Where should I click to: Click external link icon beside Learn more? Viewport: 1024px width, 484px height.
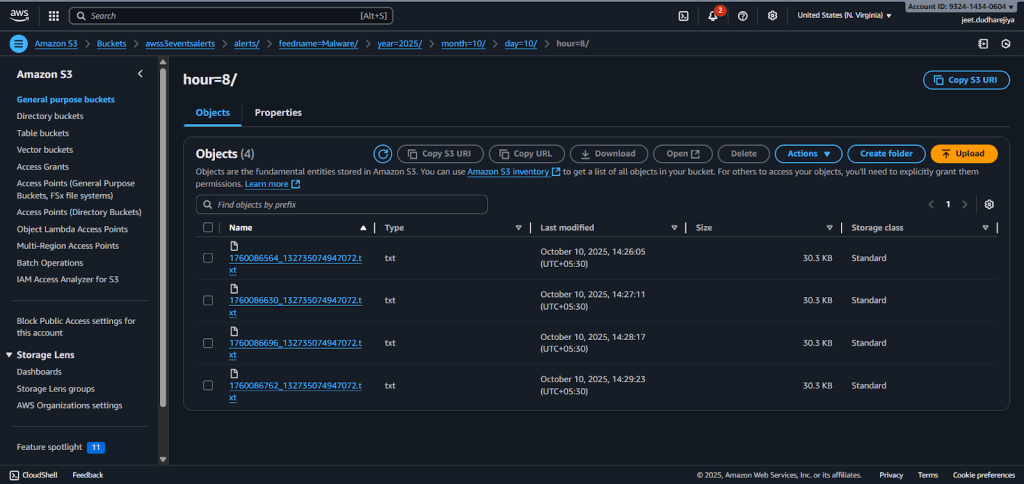[296, 184]
